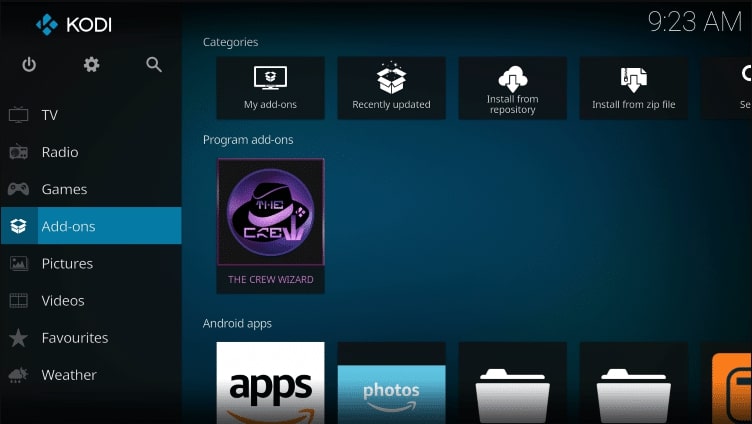
Task: Click the Categories heading
Action: point(230,42)
